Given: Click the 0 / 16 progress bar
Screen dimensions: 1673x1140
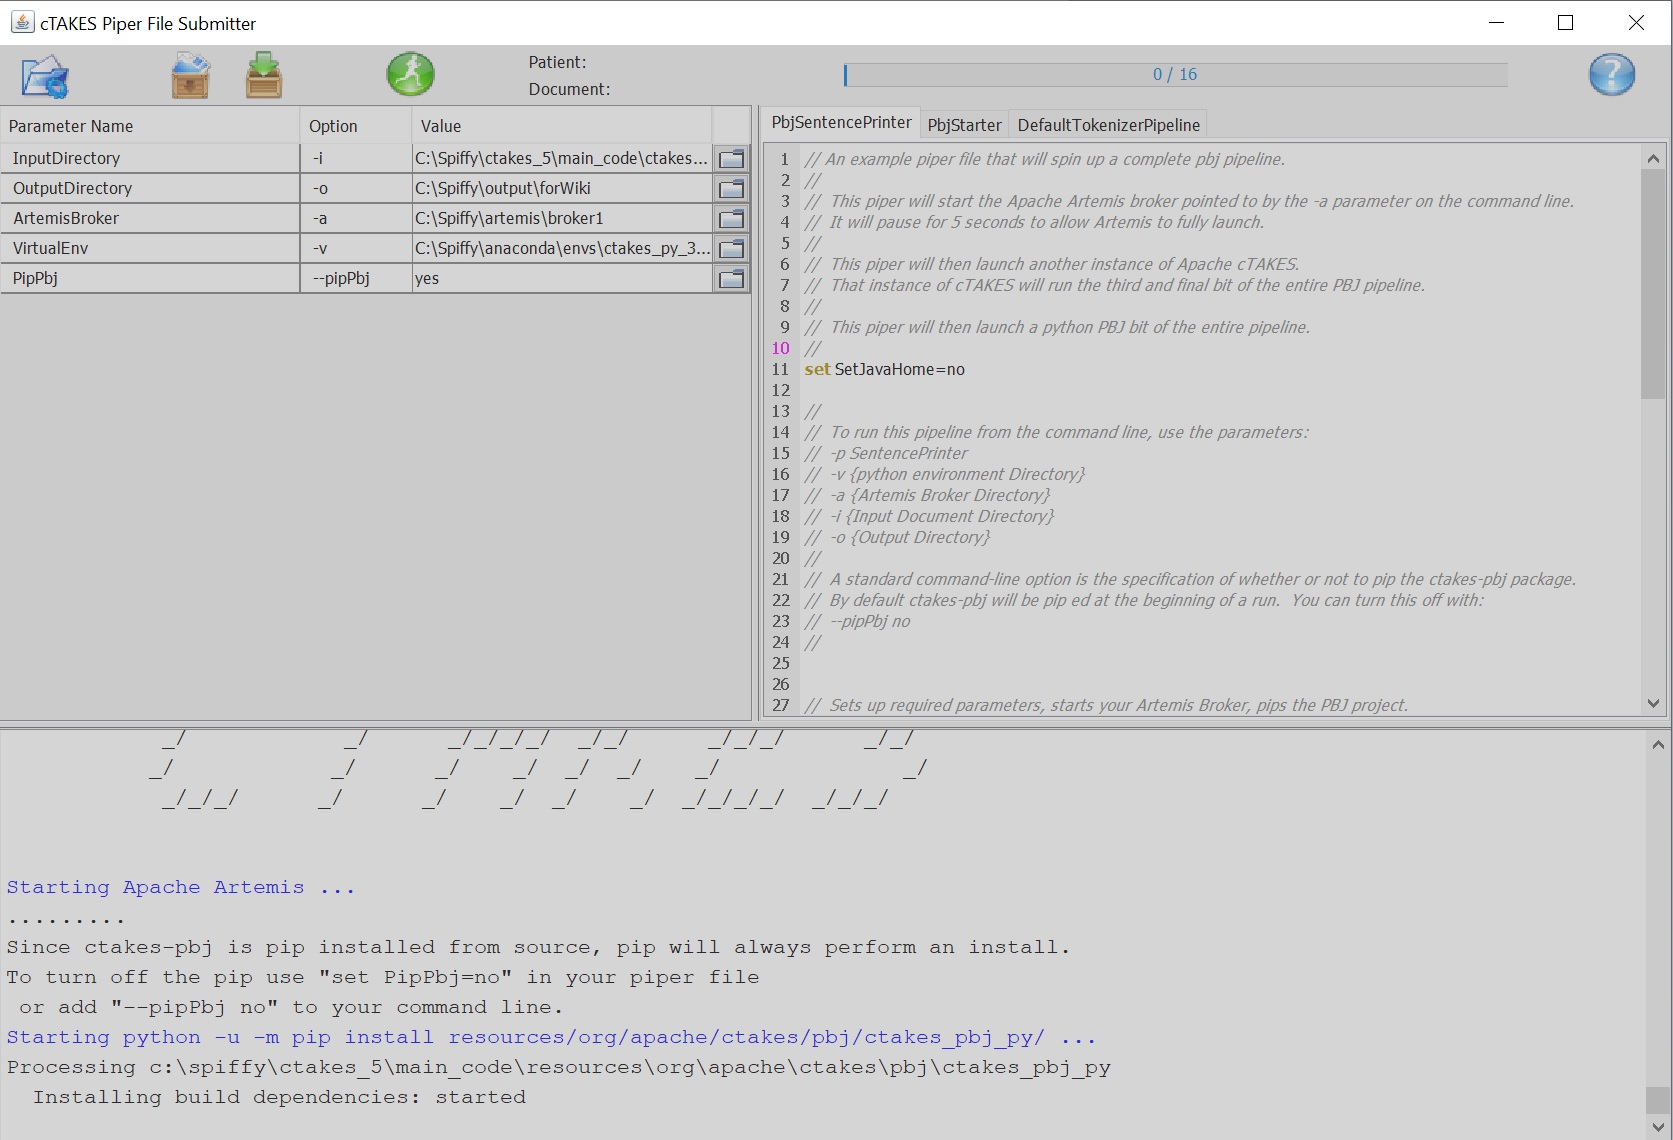Looking at the screenshot, I should pos(1175,75).
